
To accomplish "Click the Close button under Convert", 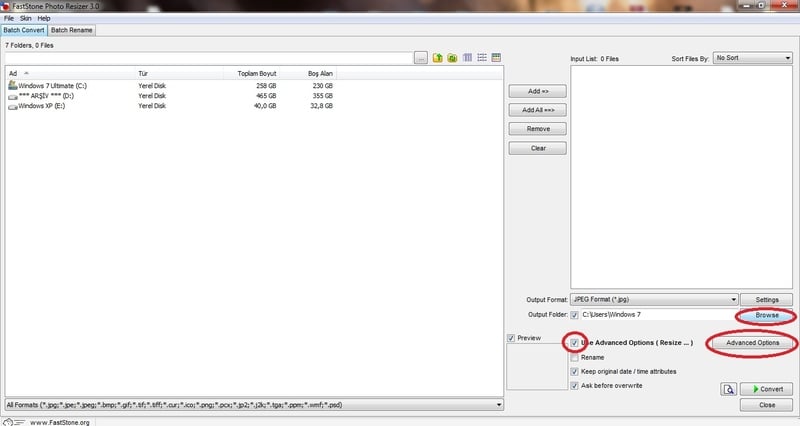I will [766, 405].
